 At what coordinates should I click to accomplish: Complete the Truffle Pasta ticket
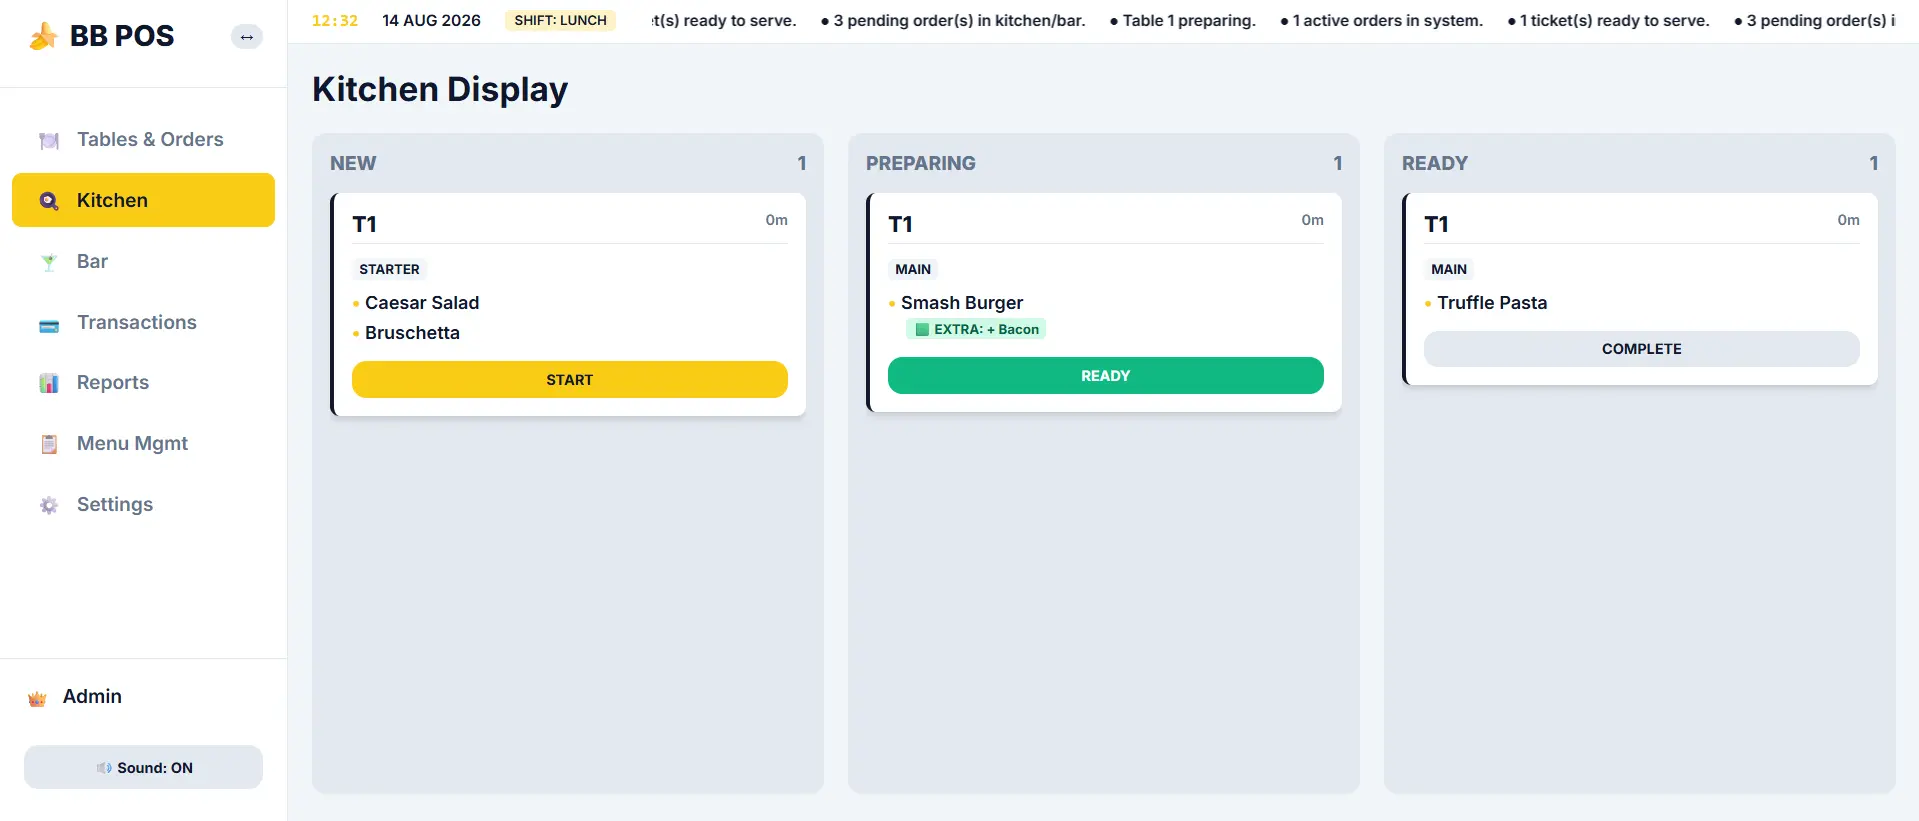coord(1642,349)
